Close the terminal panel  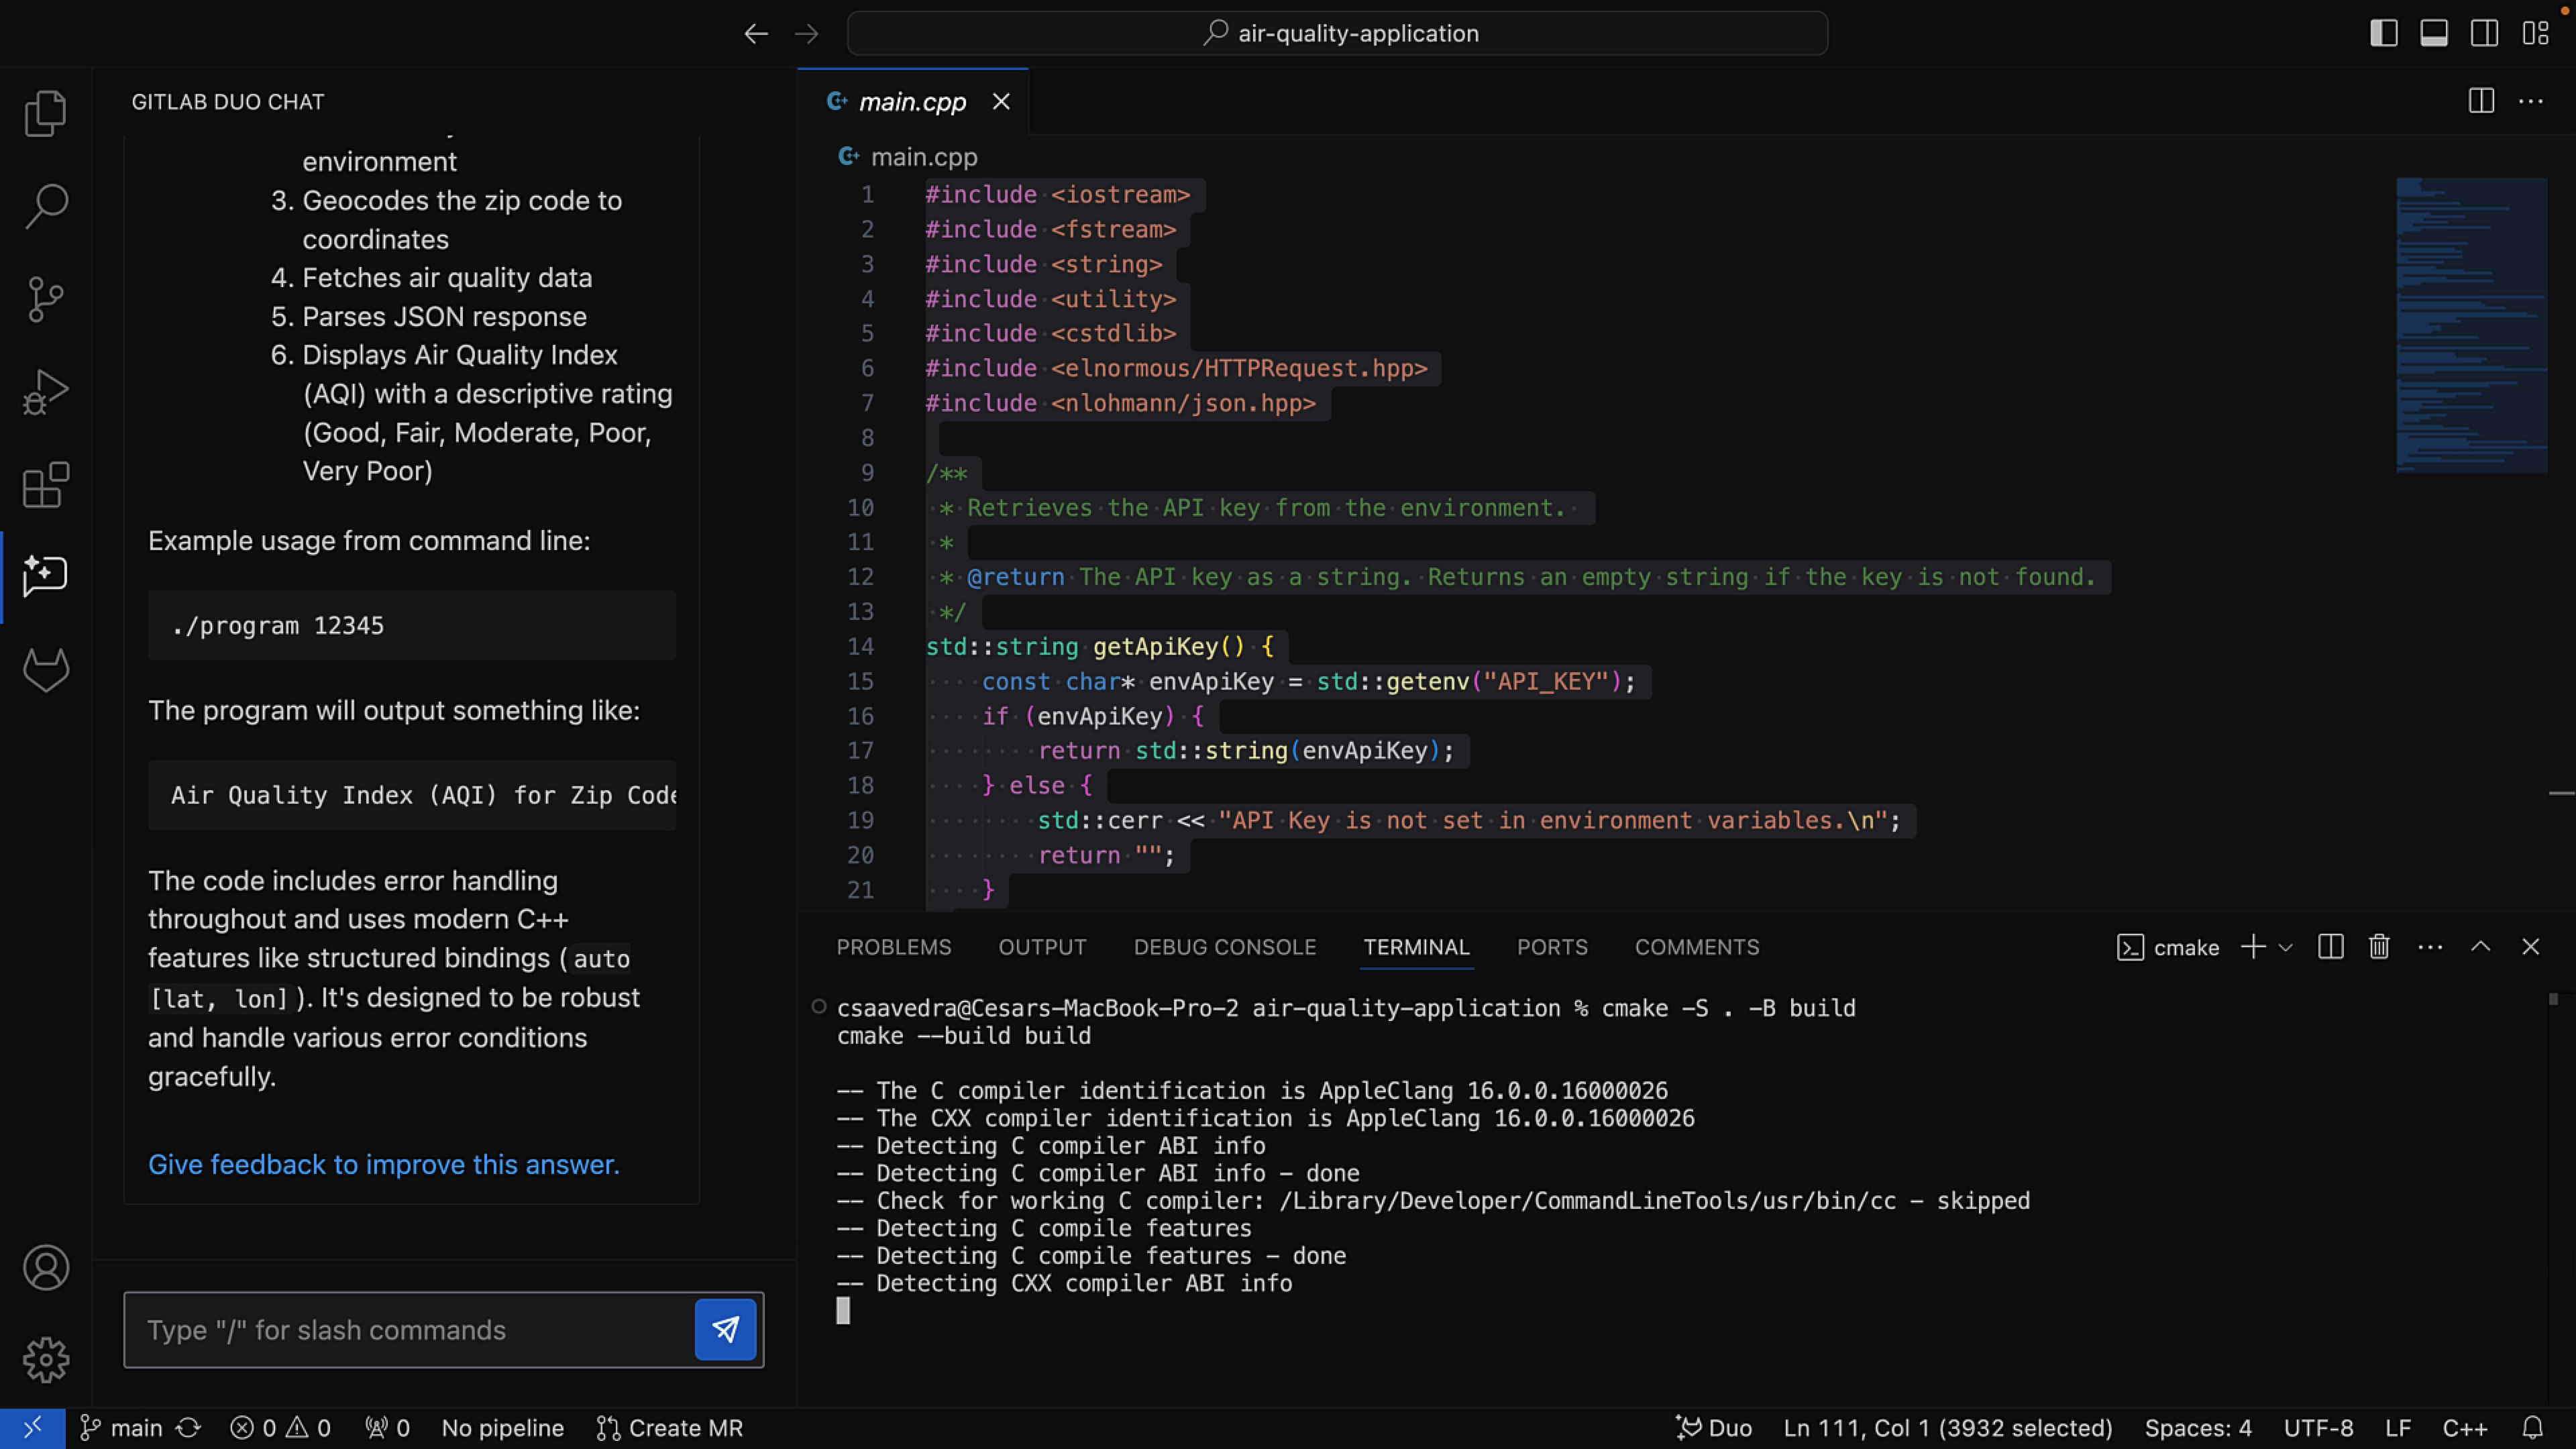pyautogui.click(x=2531, y=947)
